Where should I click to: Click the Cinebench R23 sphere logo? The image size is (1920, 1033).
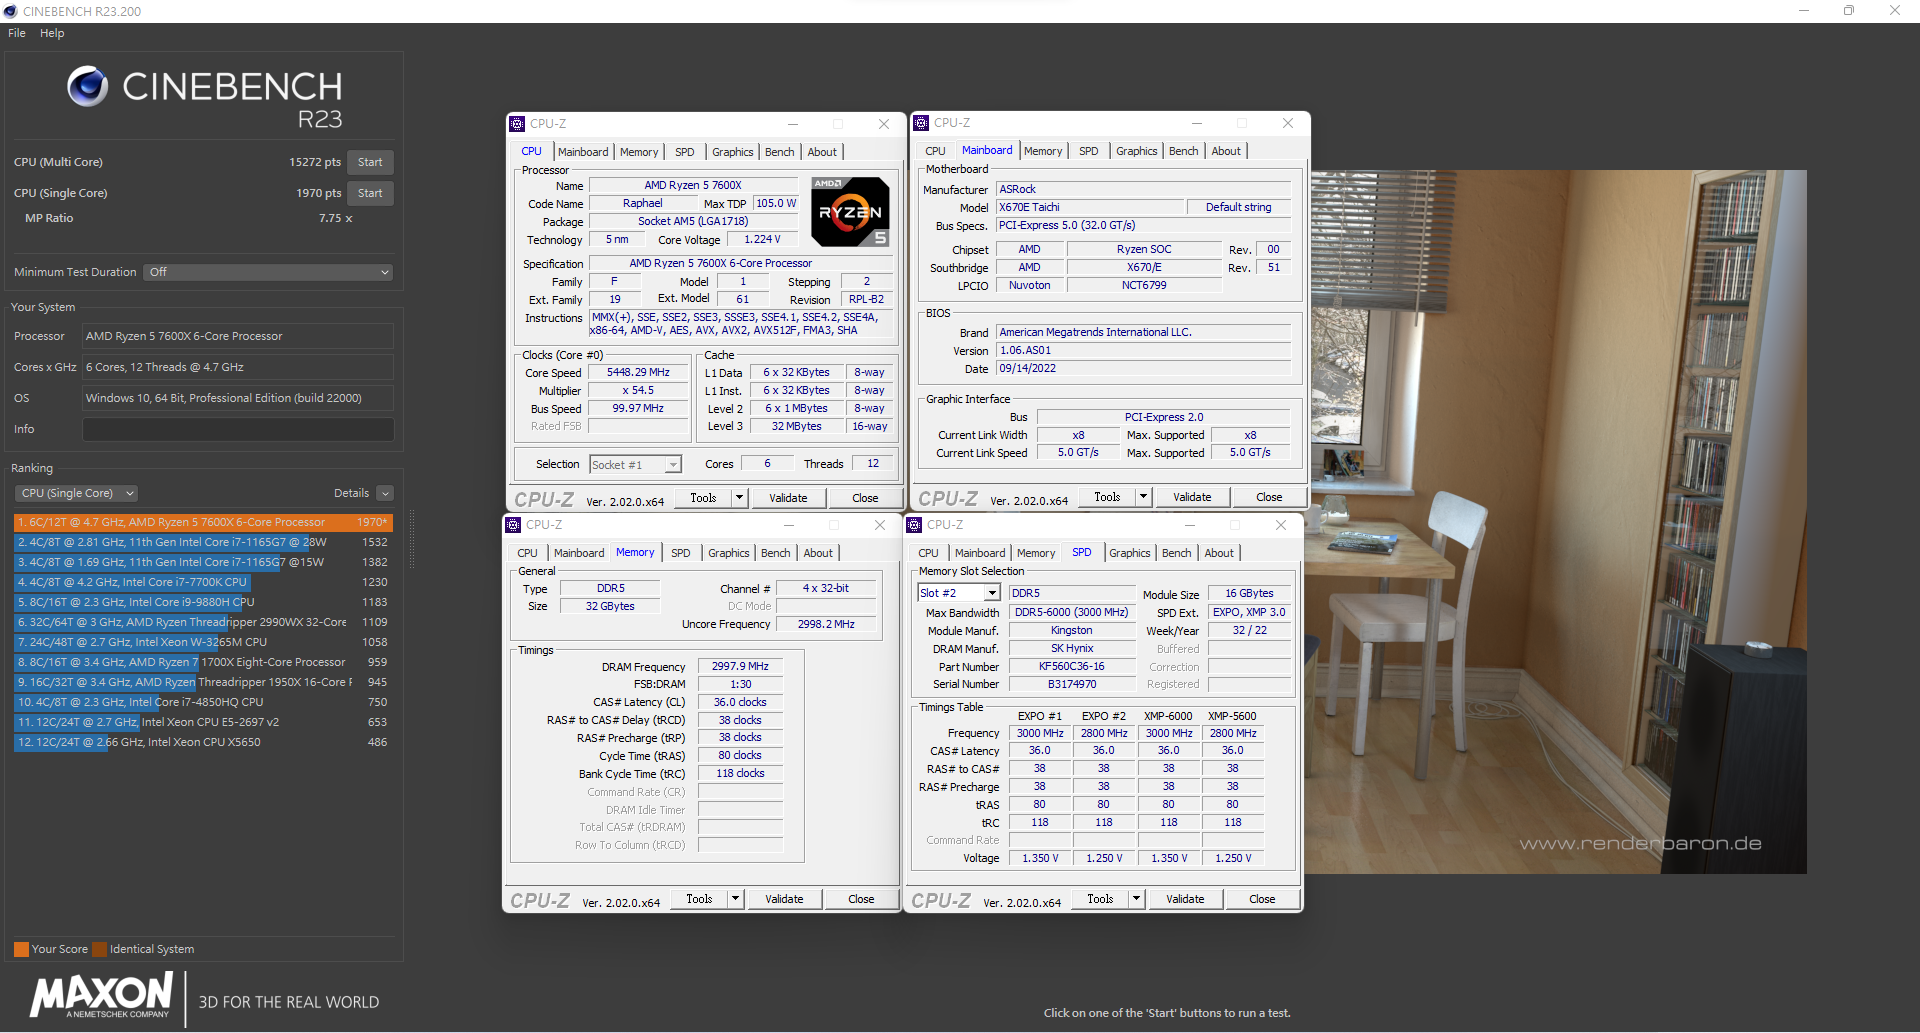[87, 86]
